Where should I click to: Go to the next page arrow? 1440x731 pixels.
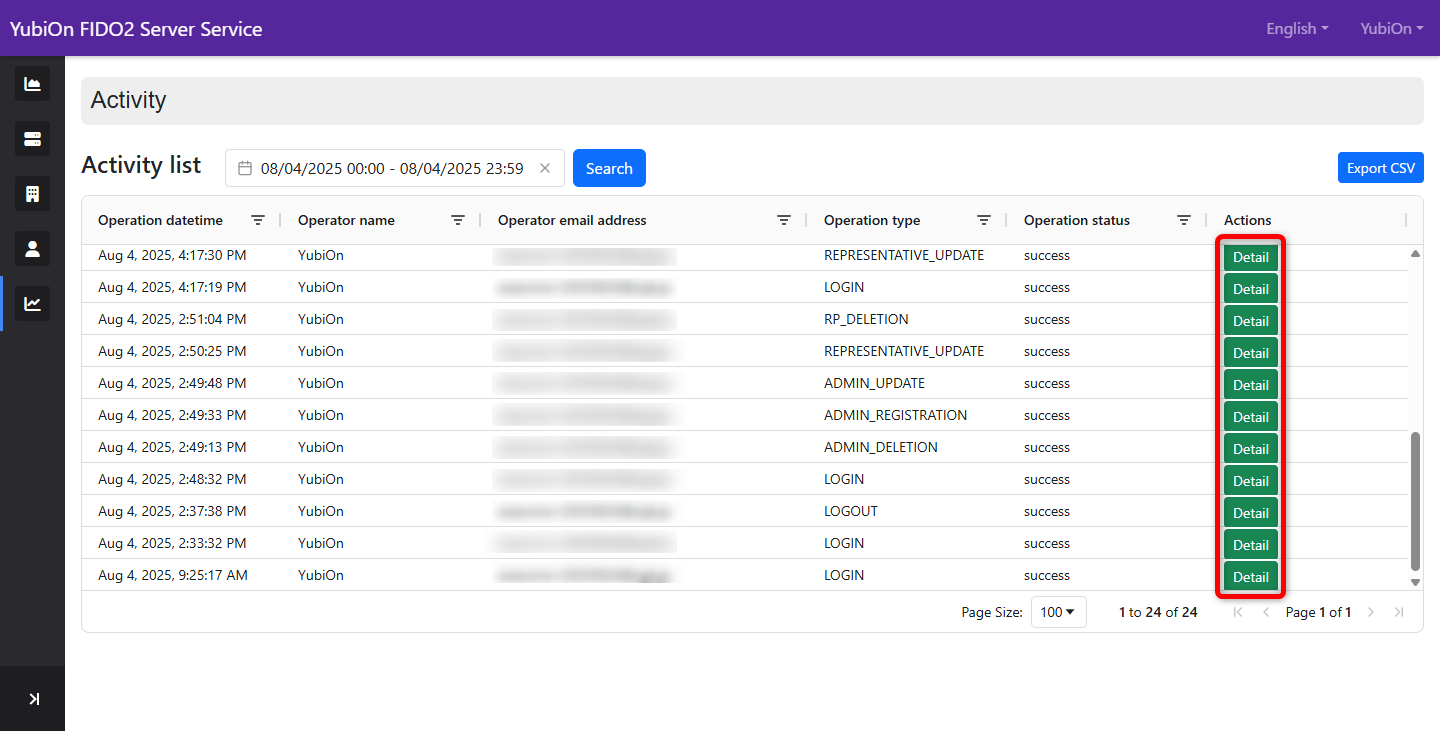[1371, 612]
